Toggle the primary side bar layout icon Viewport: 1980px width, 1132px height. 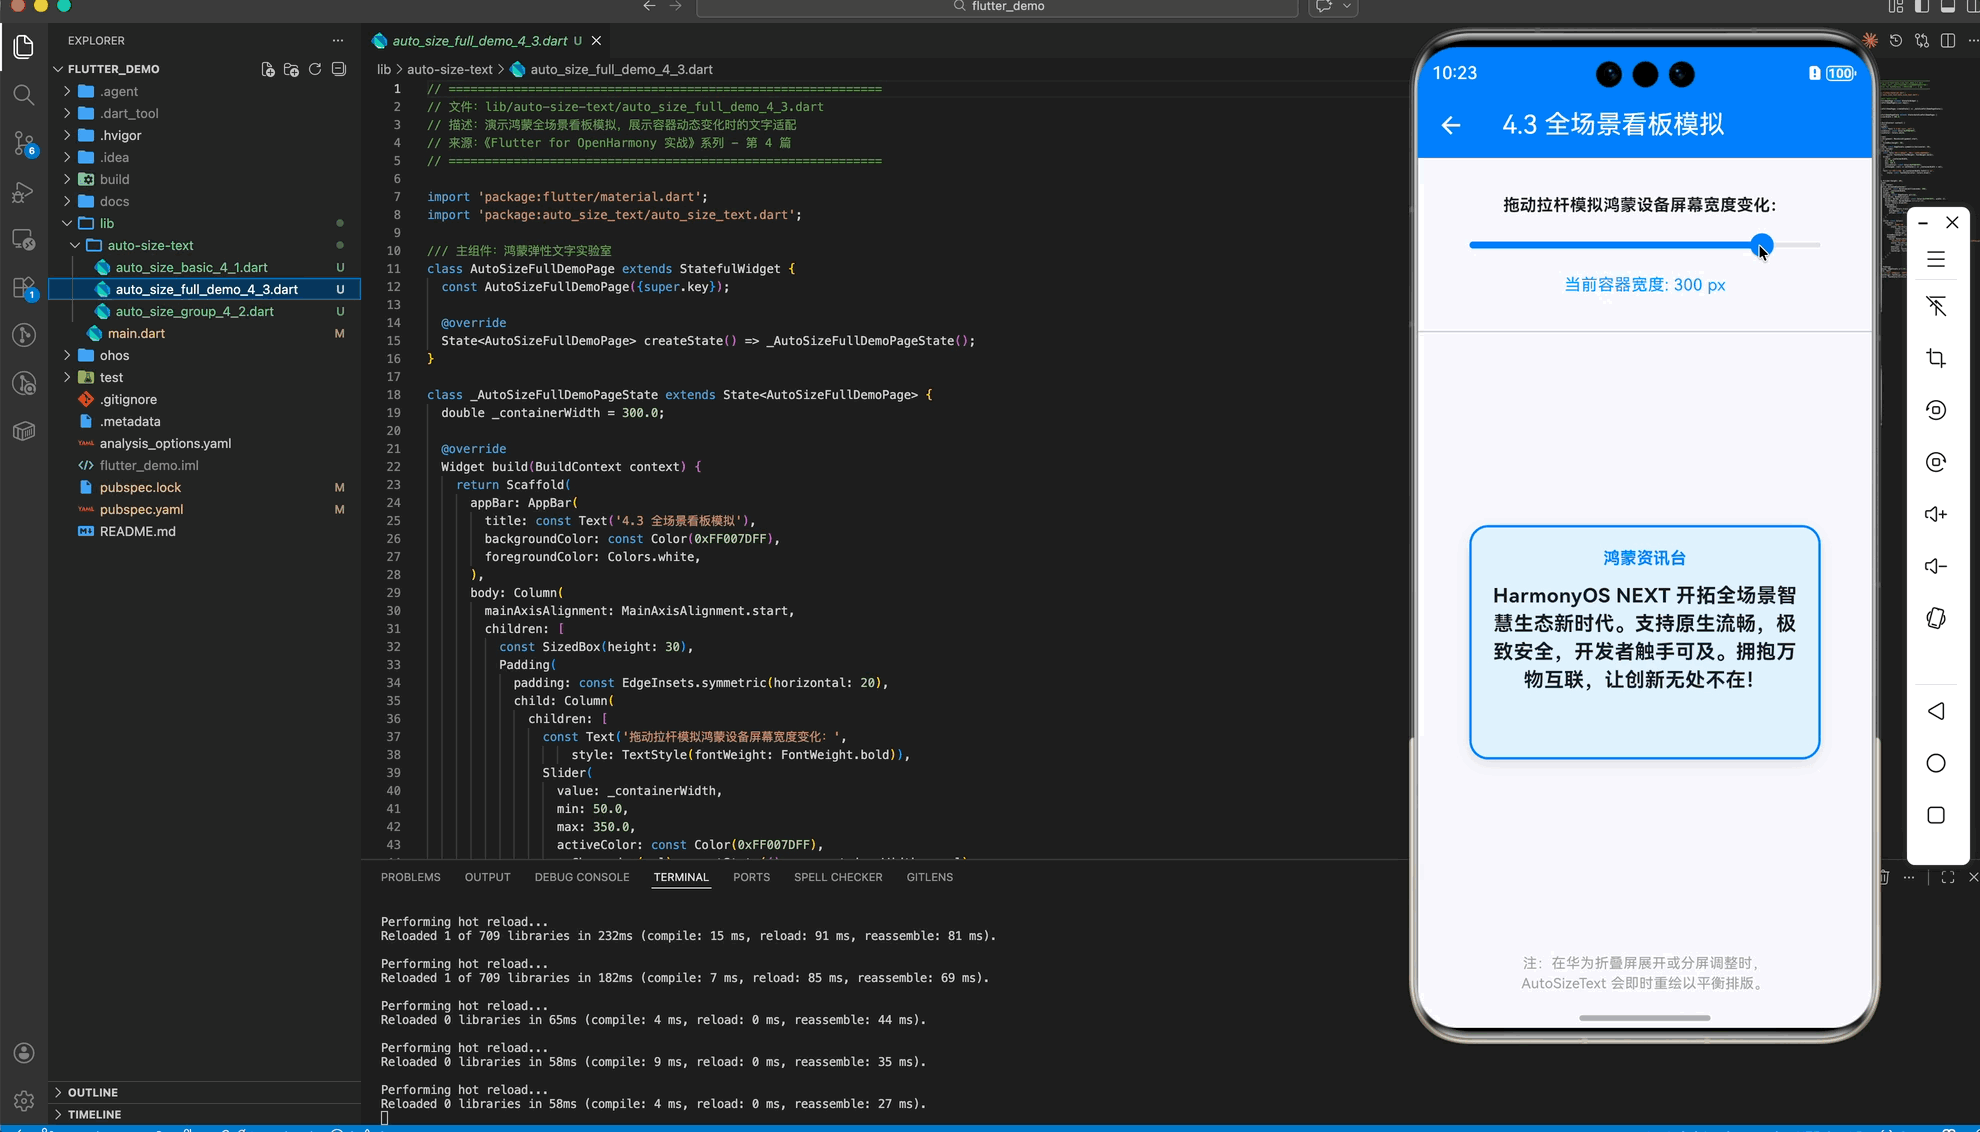(1921, 7)
